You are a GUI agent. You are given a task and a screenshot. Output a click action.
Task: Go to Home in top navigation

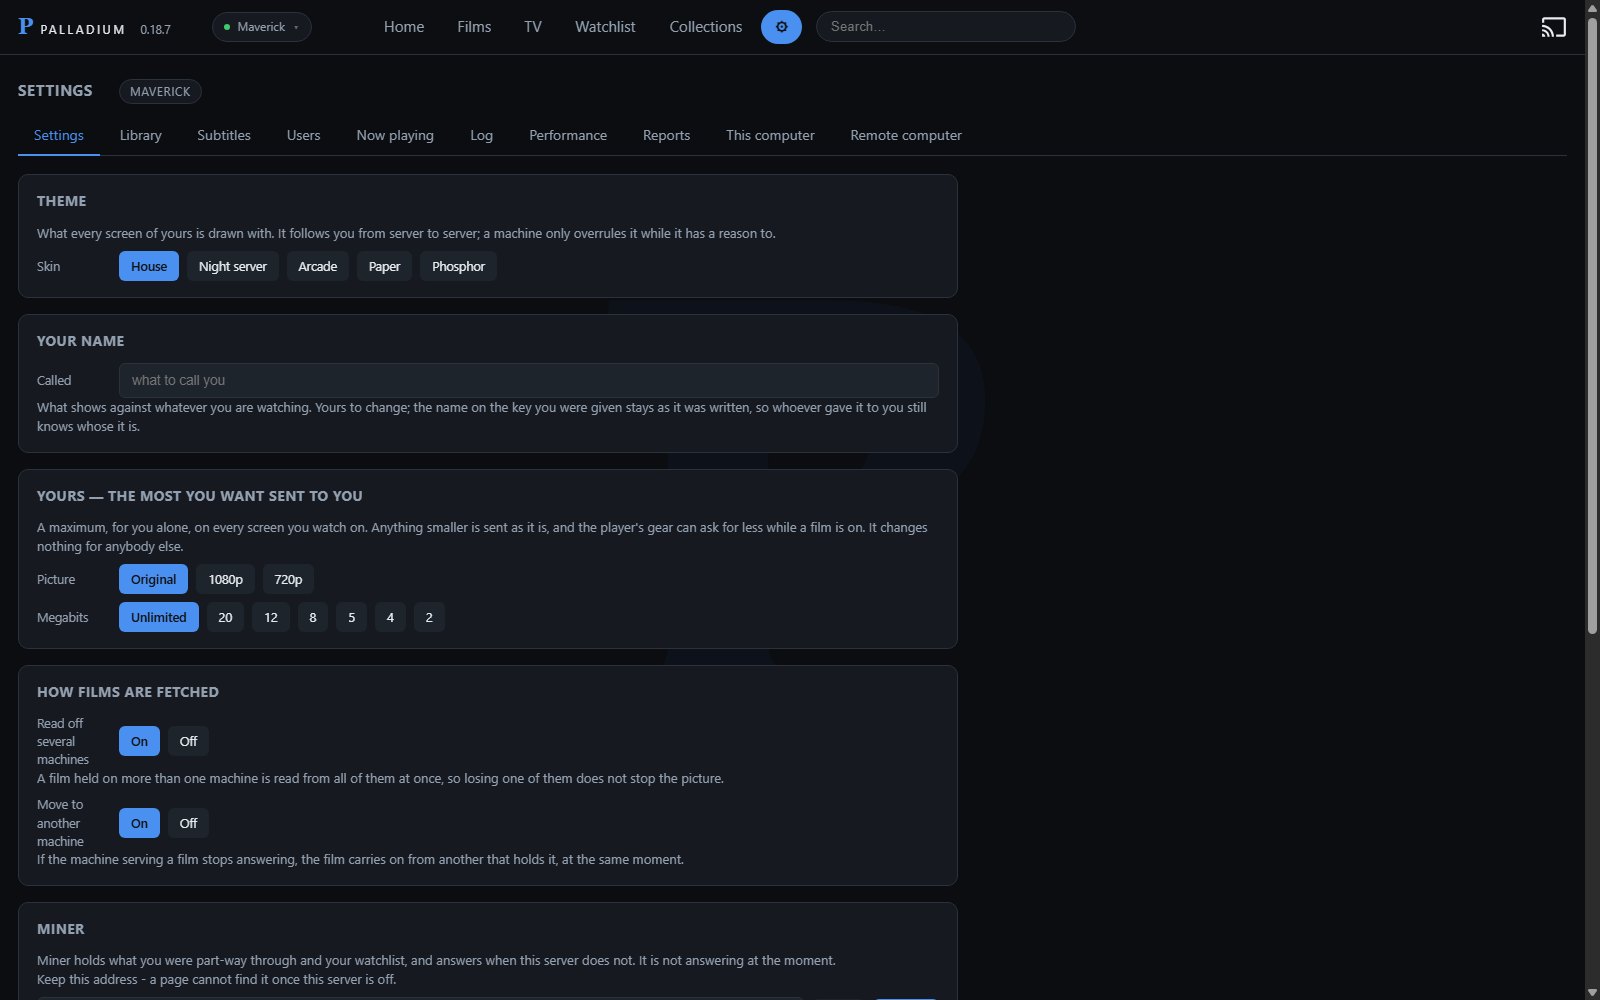pos(404,27)
